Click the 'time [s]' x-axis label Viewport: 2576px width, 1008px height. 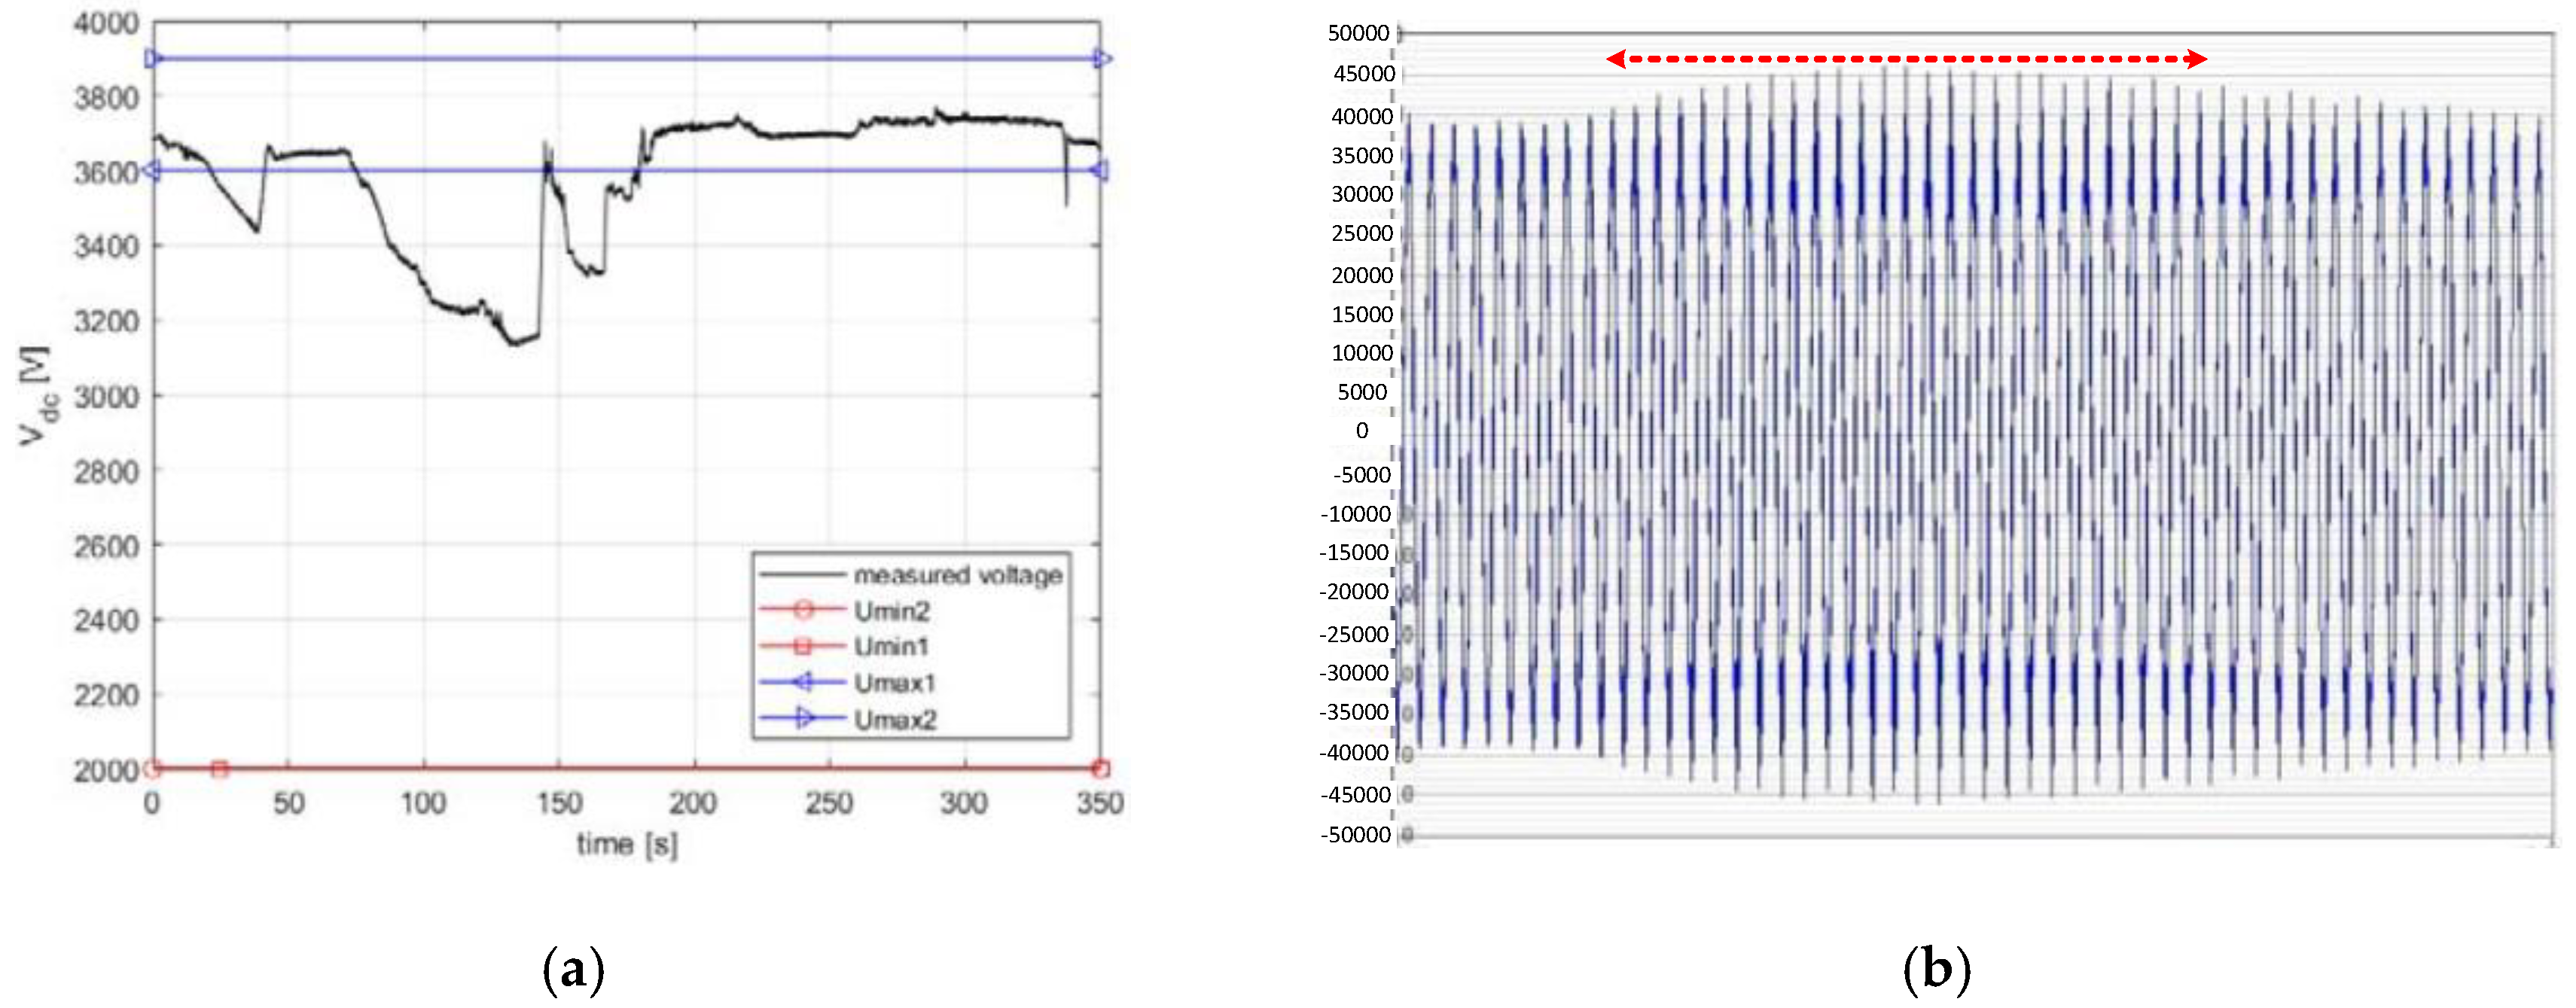click(x=627, y=845)
